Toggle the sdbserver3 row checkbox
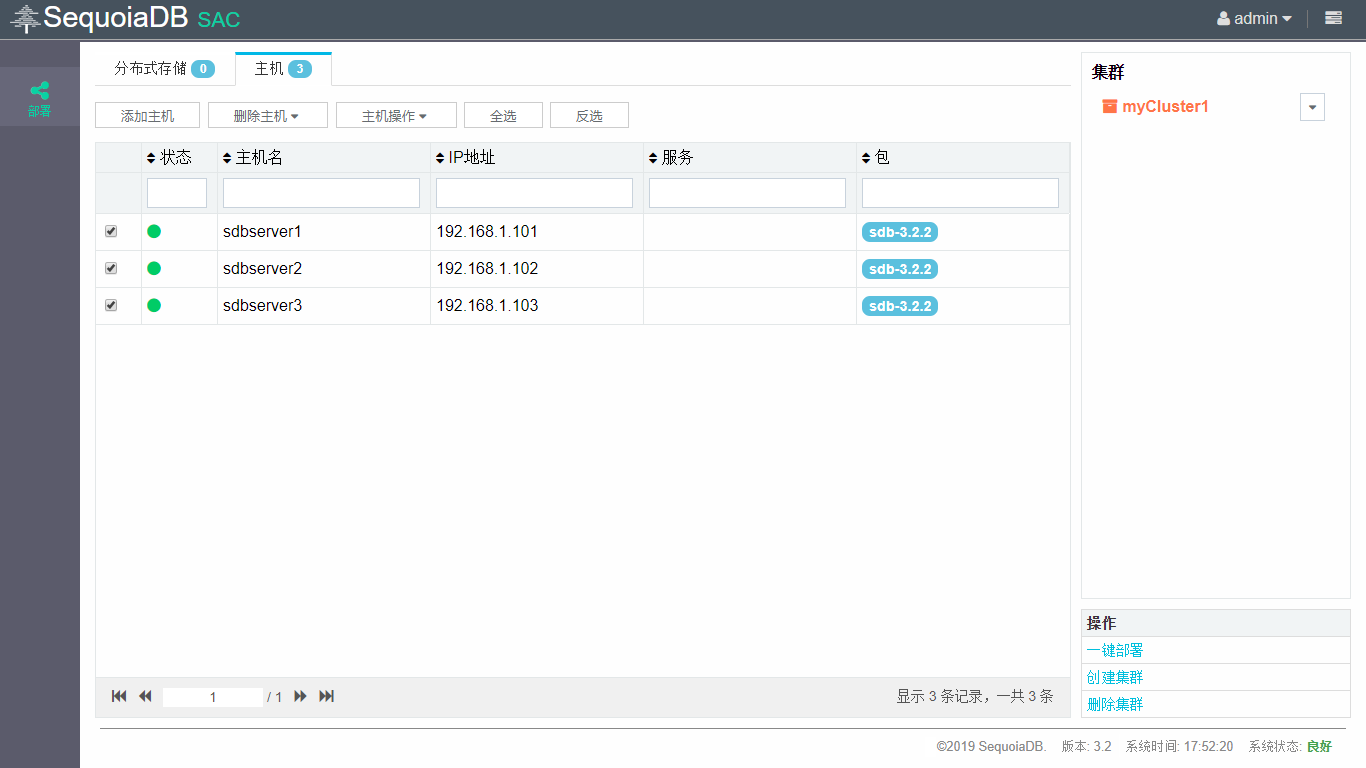This screenshot has height=768, width=1366. click(x=111, y=305)
